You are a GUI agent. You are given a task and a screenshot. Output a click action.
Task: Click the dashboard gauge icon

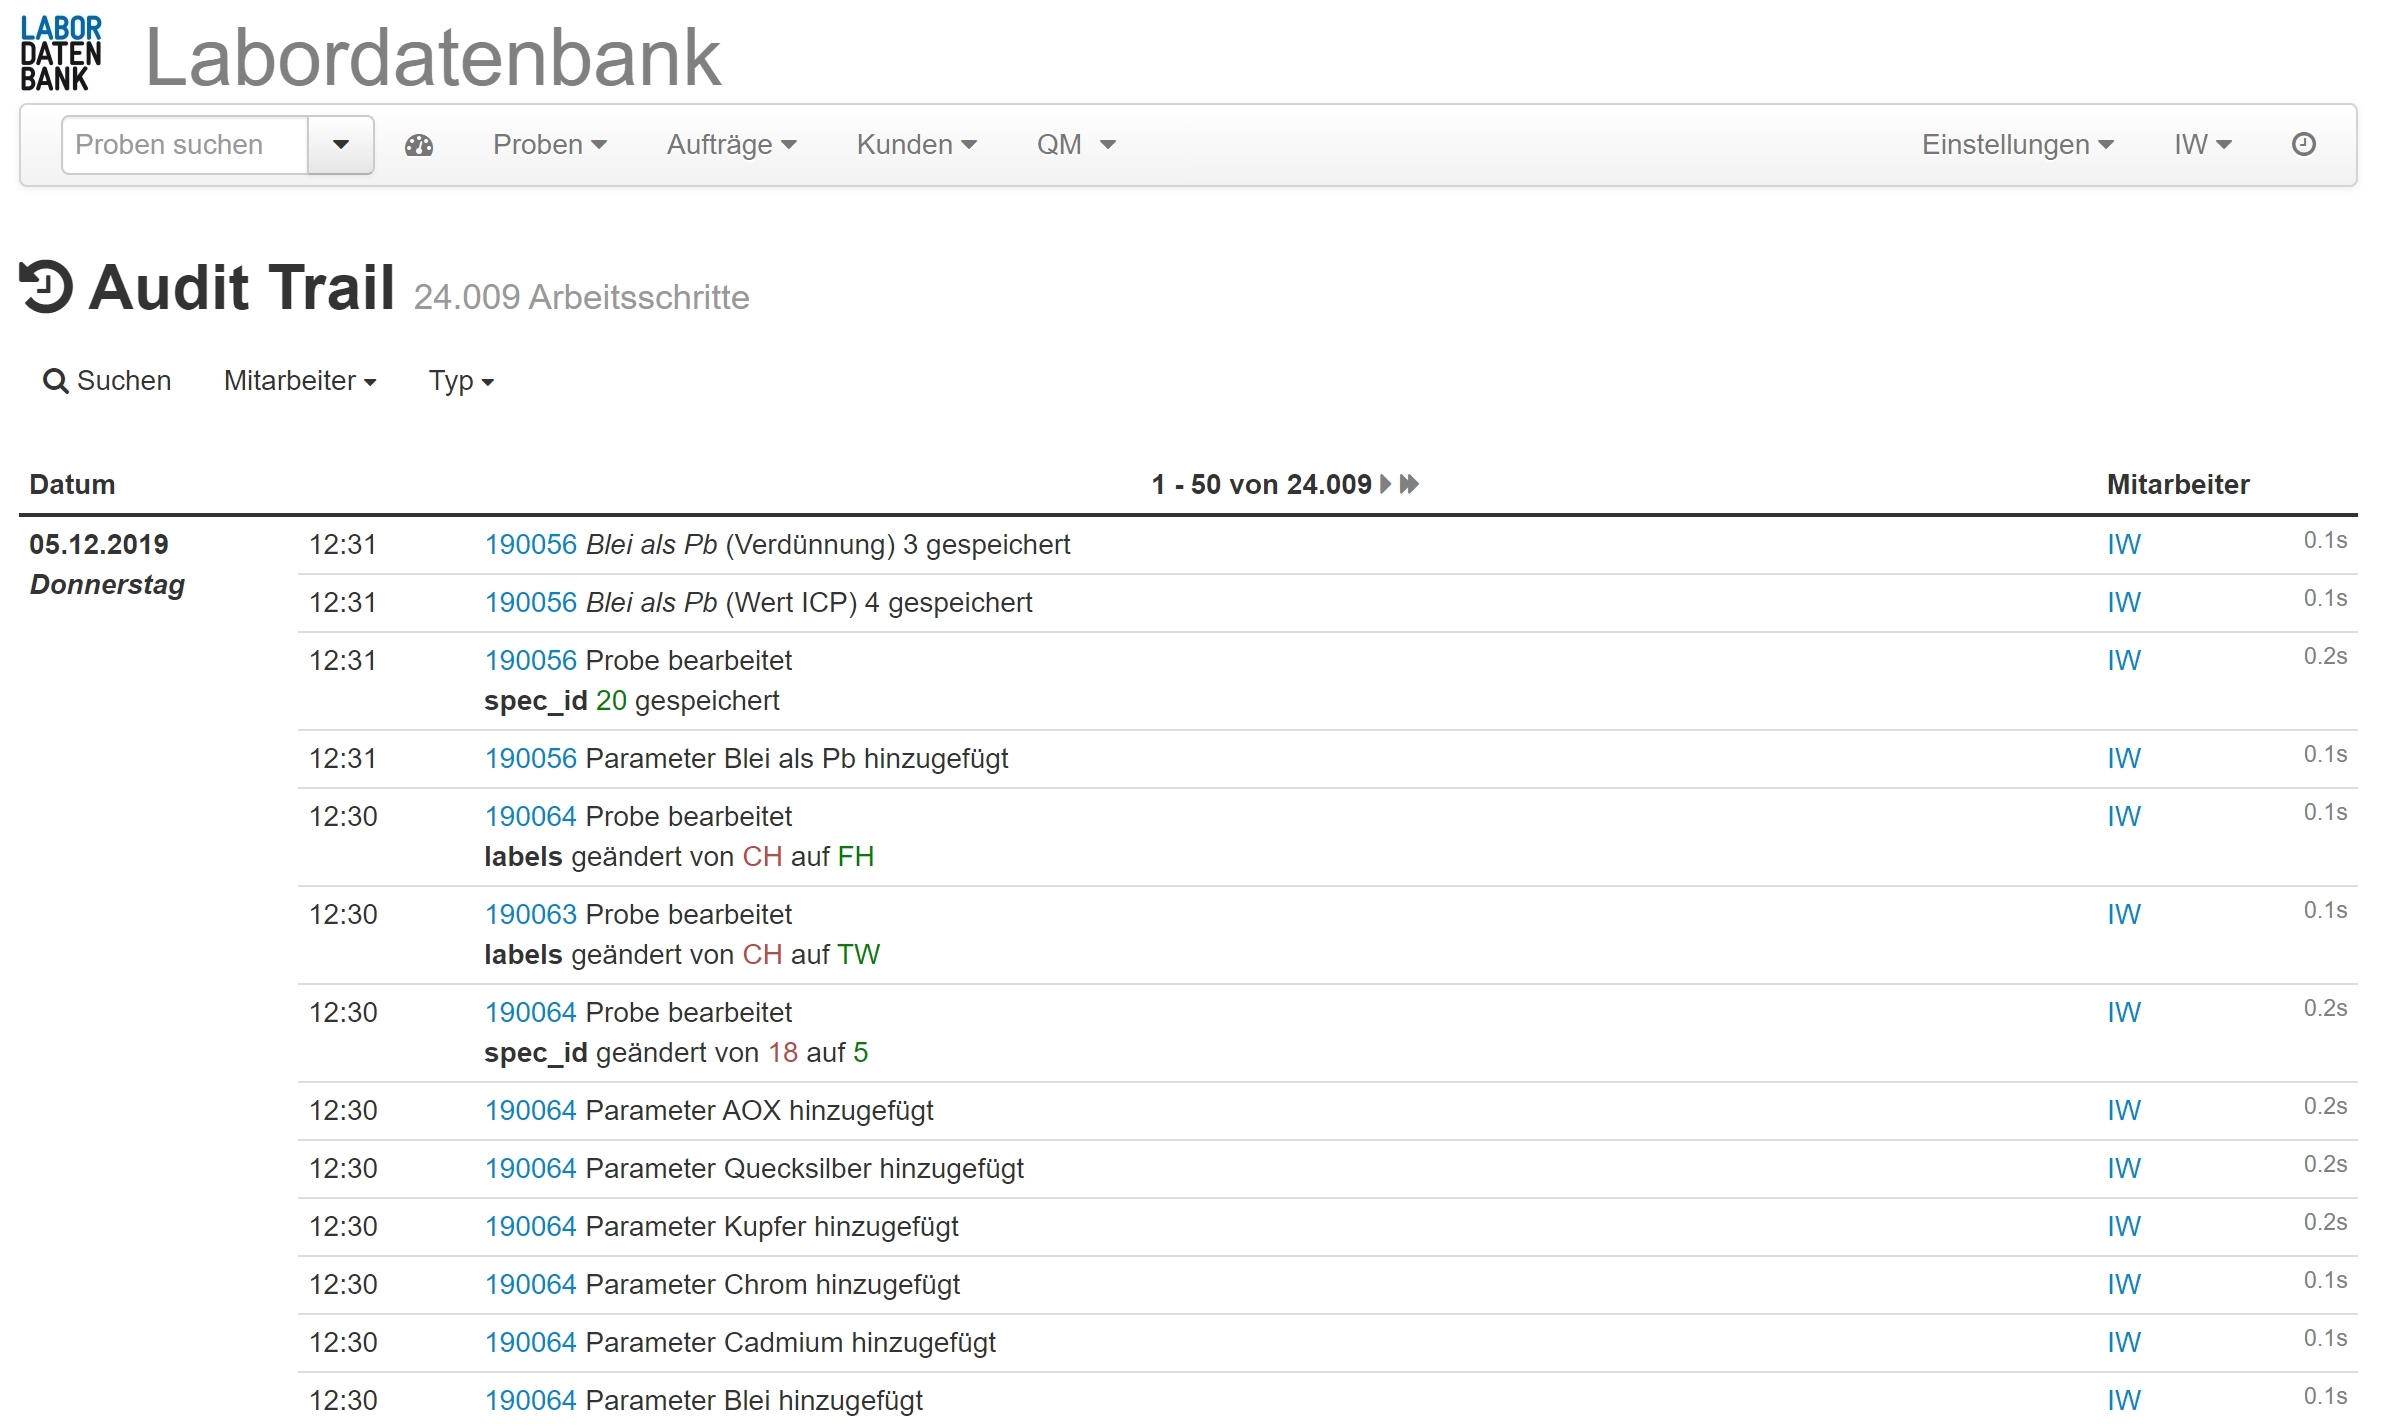(419, 146)
